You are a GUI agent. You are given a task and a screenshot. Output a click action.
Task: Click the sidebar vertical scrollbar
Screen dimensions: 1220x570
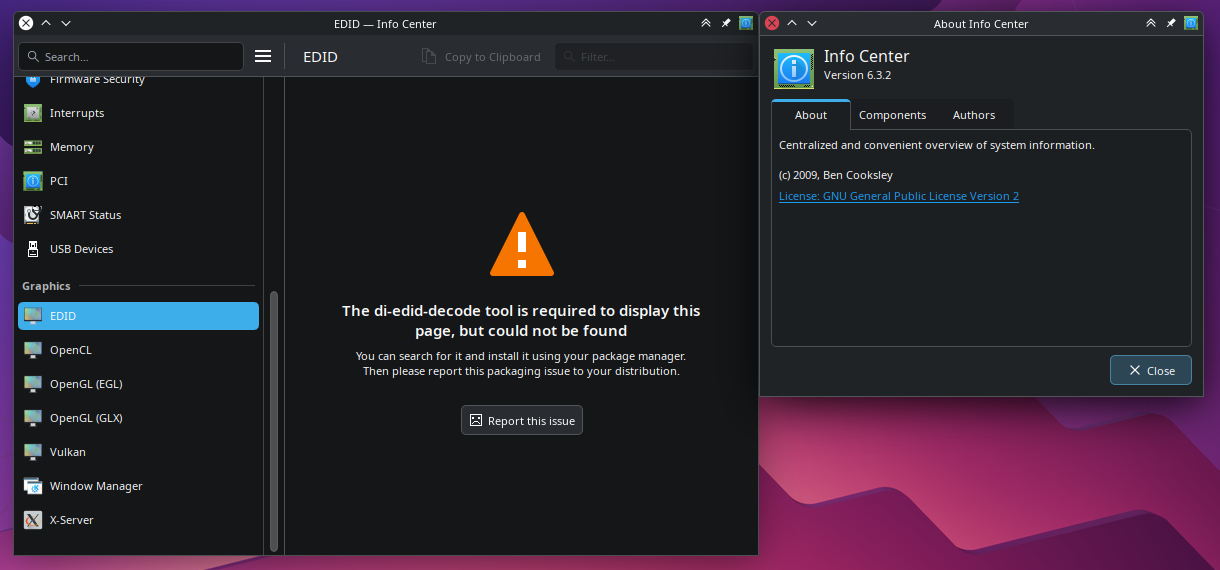tap(274, 420)
